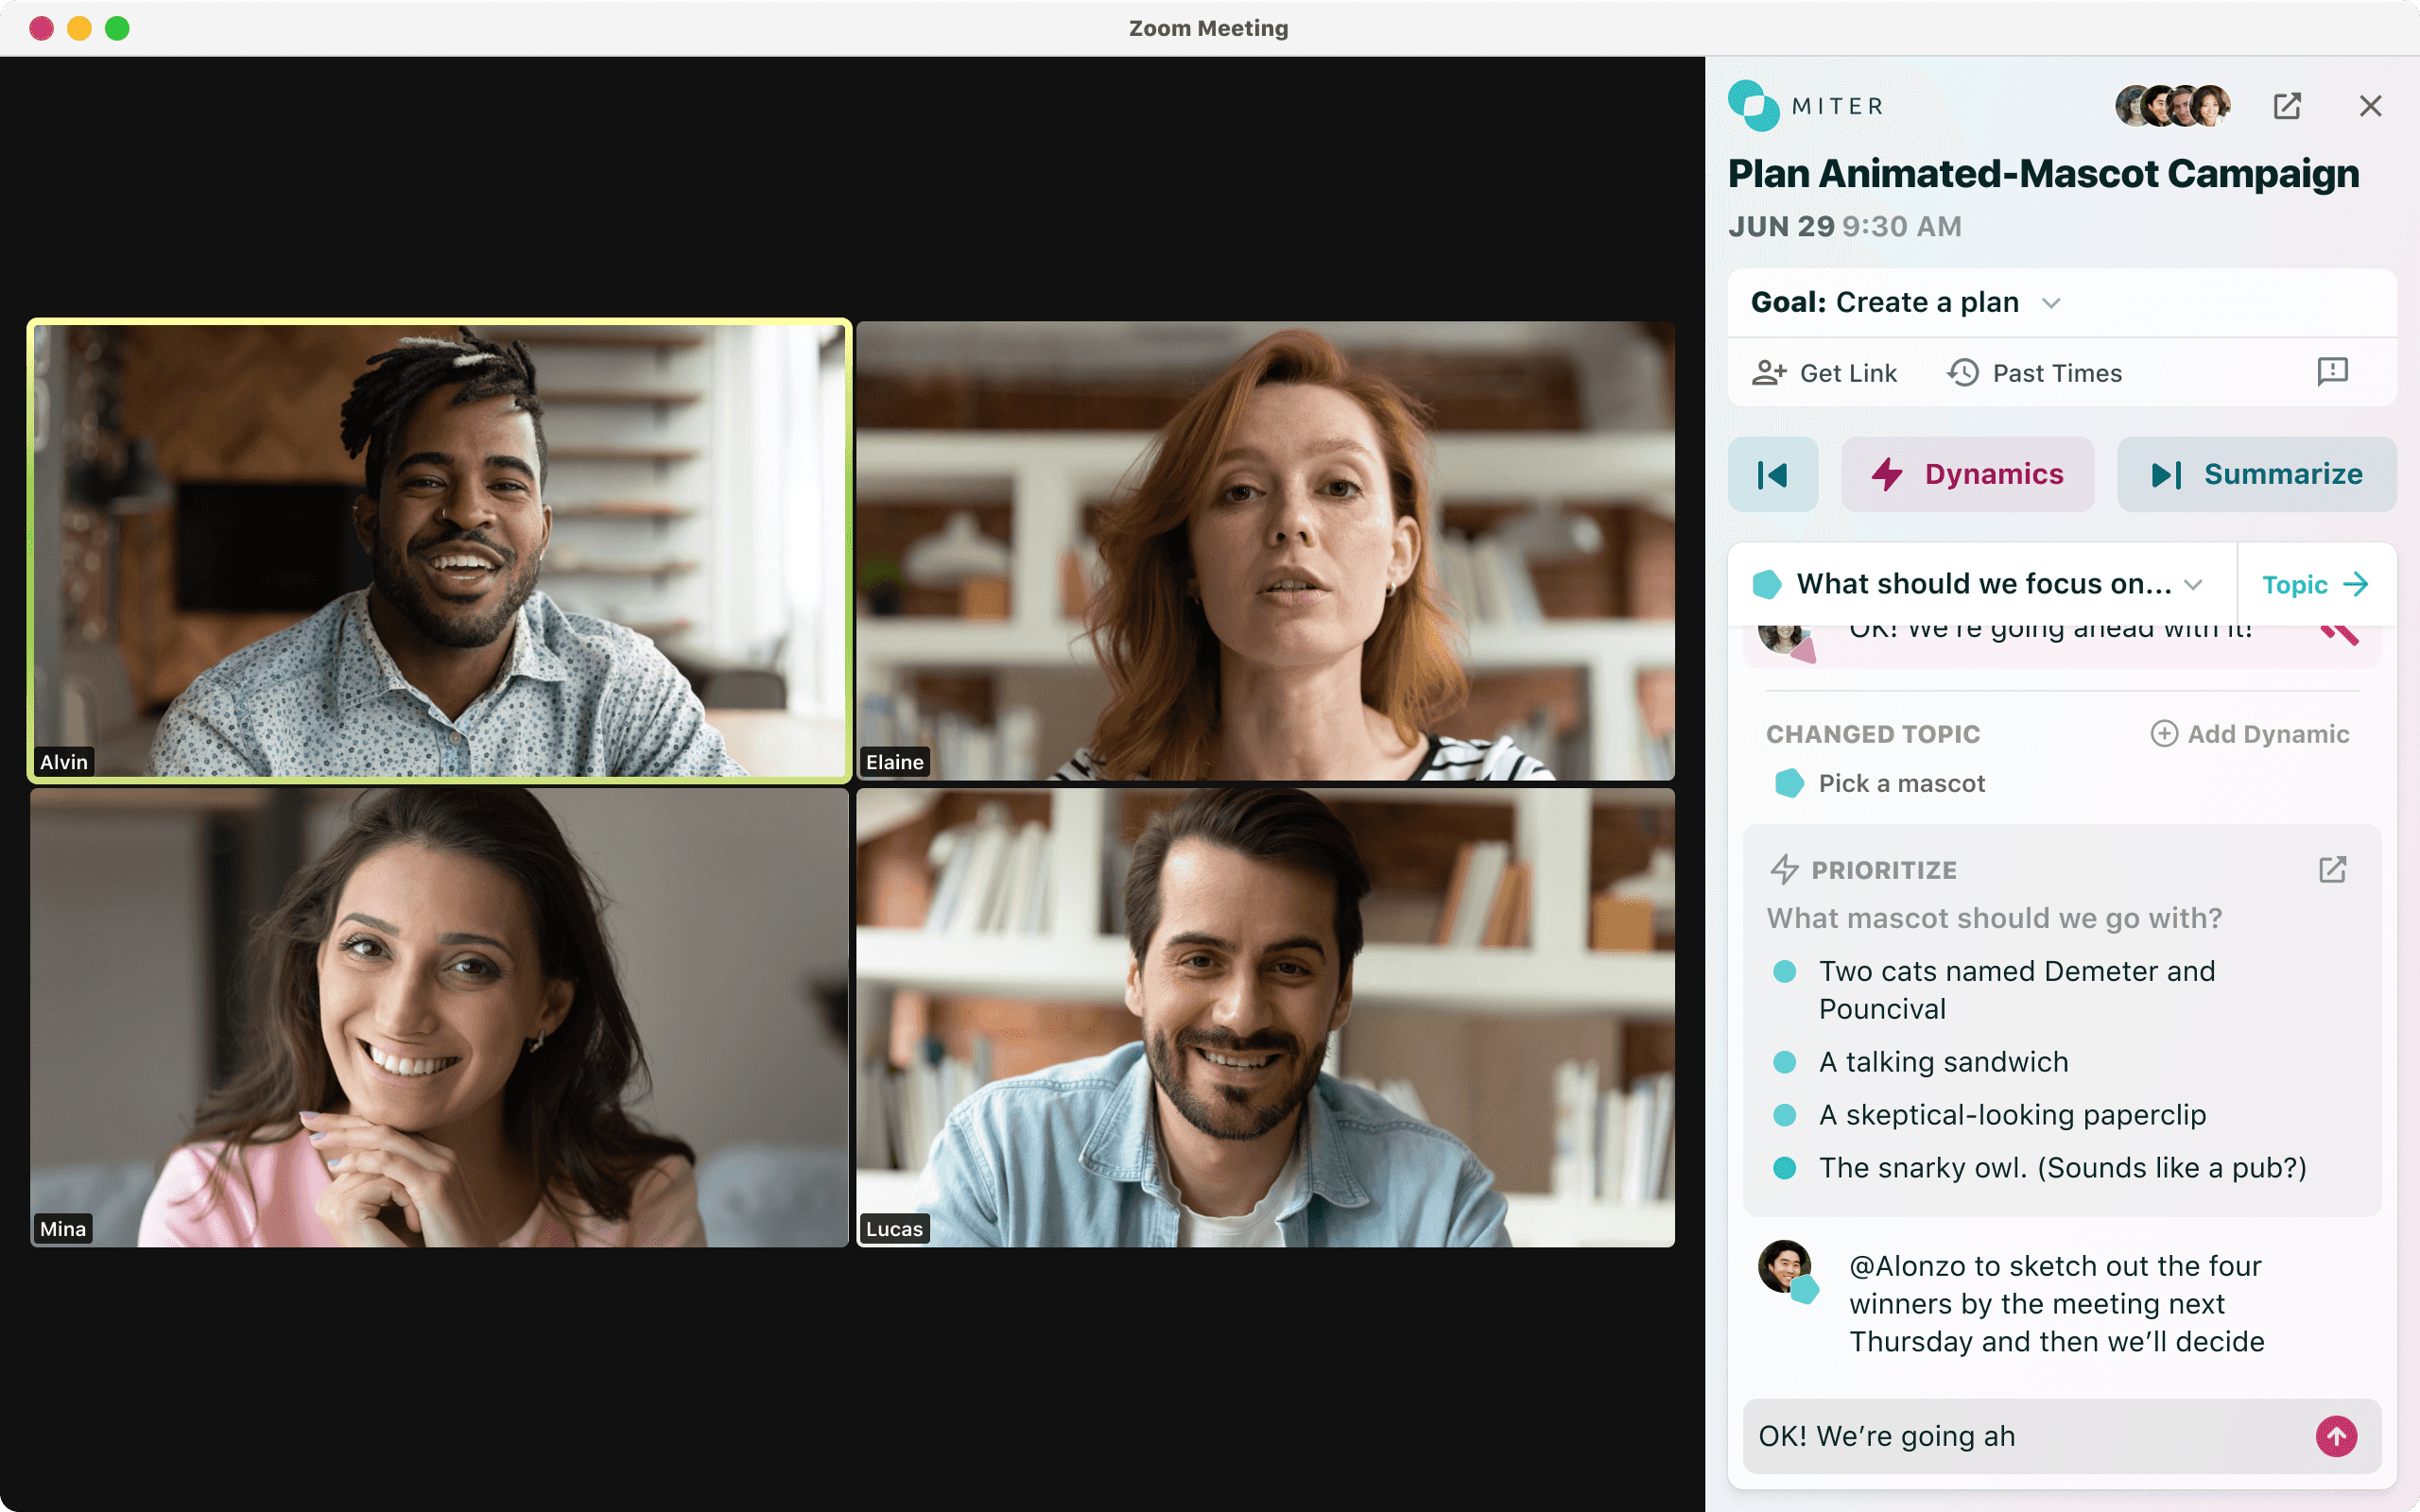Viewport: 2420px width, 1512px height.
Task: Click the Summarize play-forward icon
Action: 2166,473
